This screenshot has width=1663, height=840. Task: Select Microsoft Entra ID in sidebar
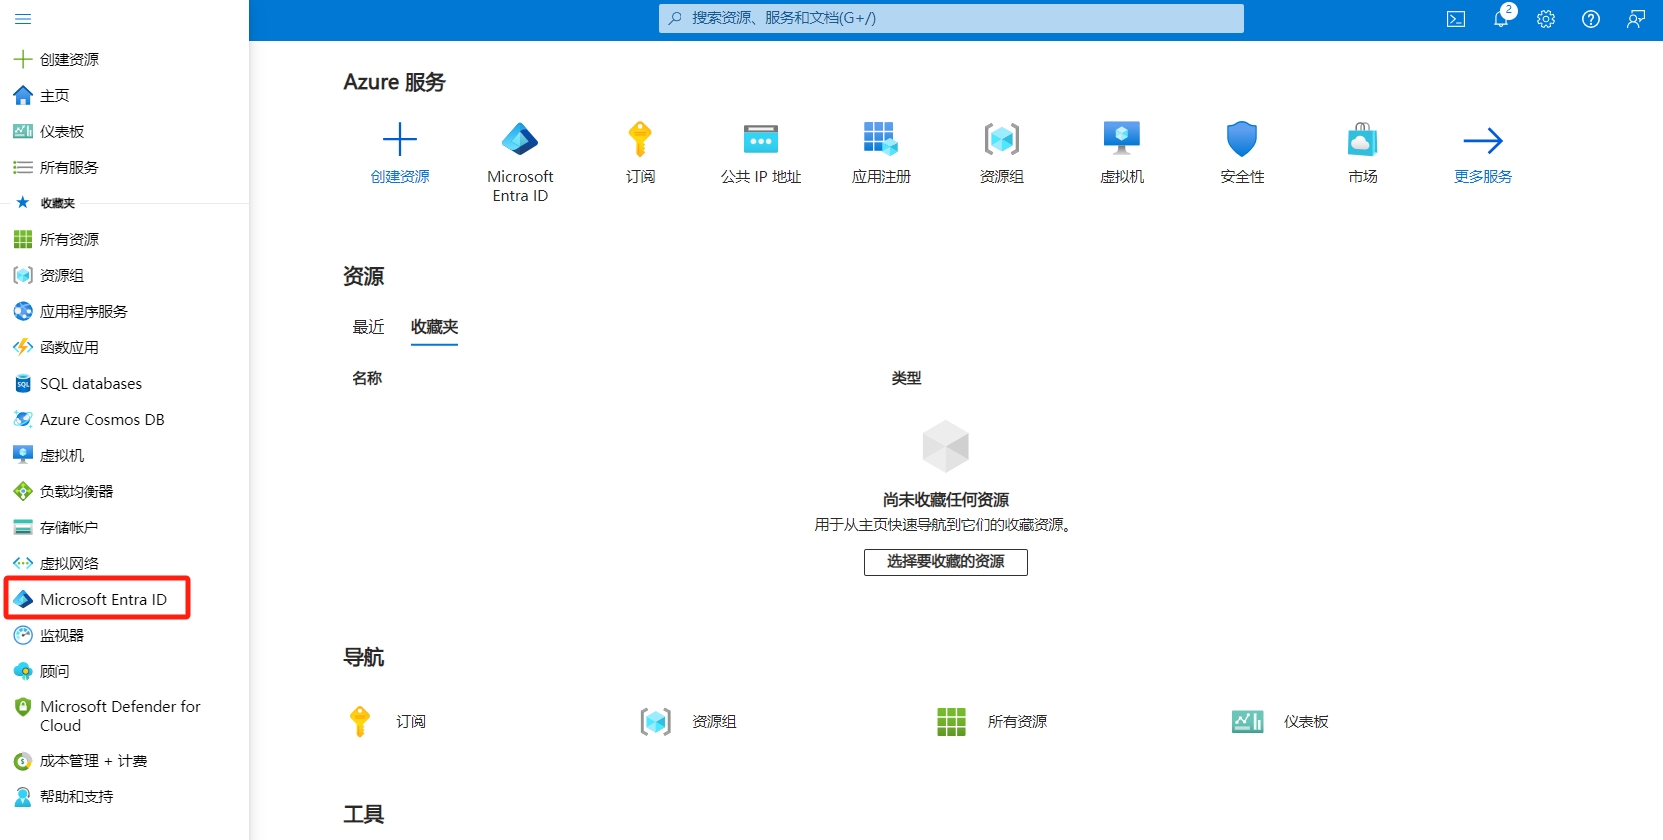[102, 599]
